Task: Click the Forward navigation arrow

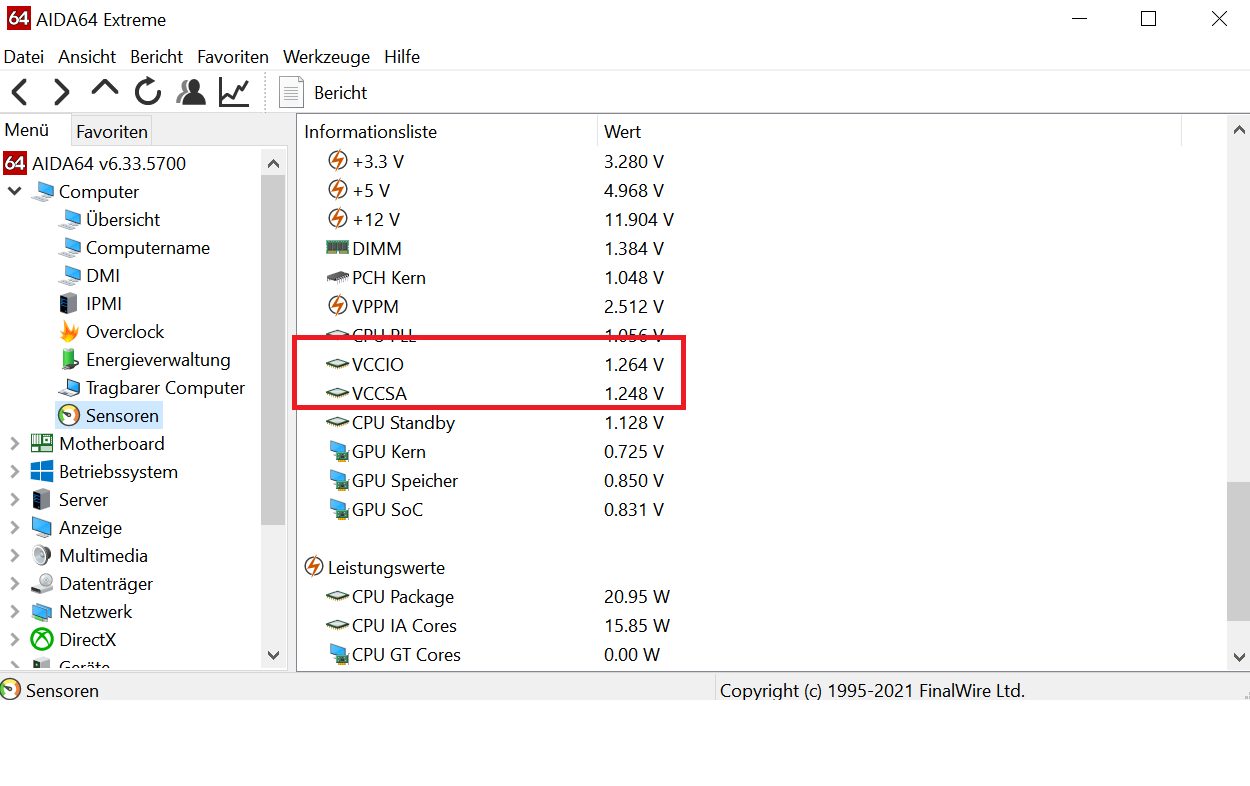Action: pos(62,93)
